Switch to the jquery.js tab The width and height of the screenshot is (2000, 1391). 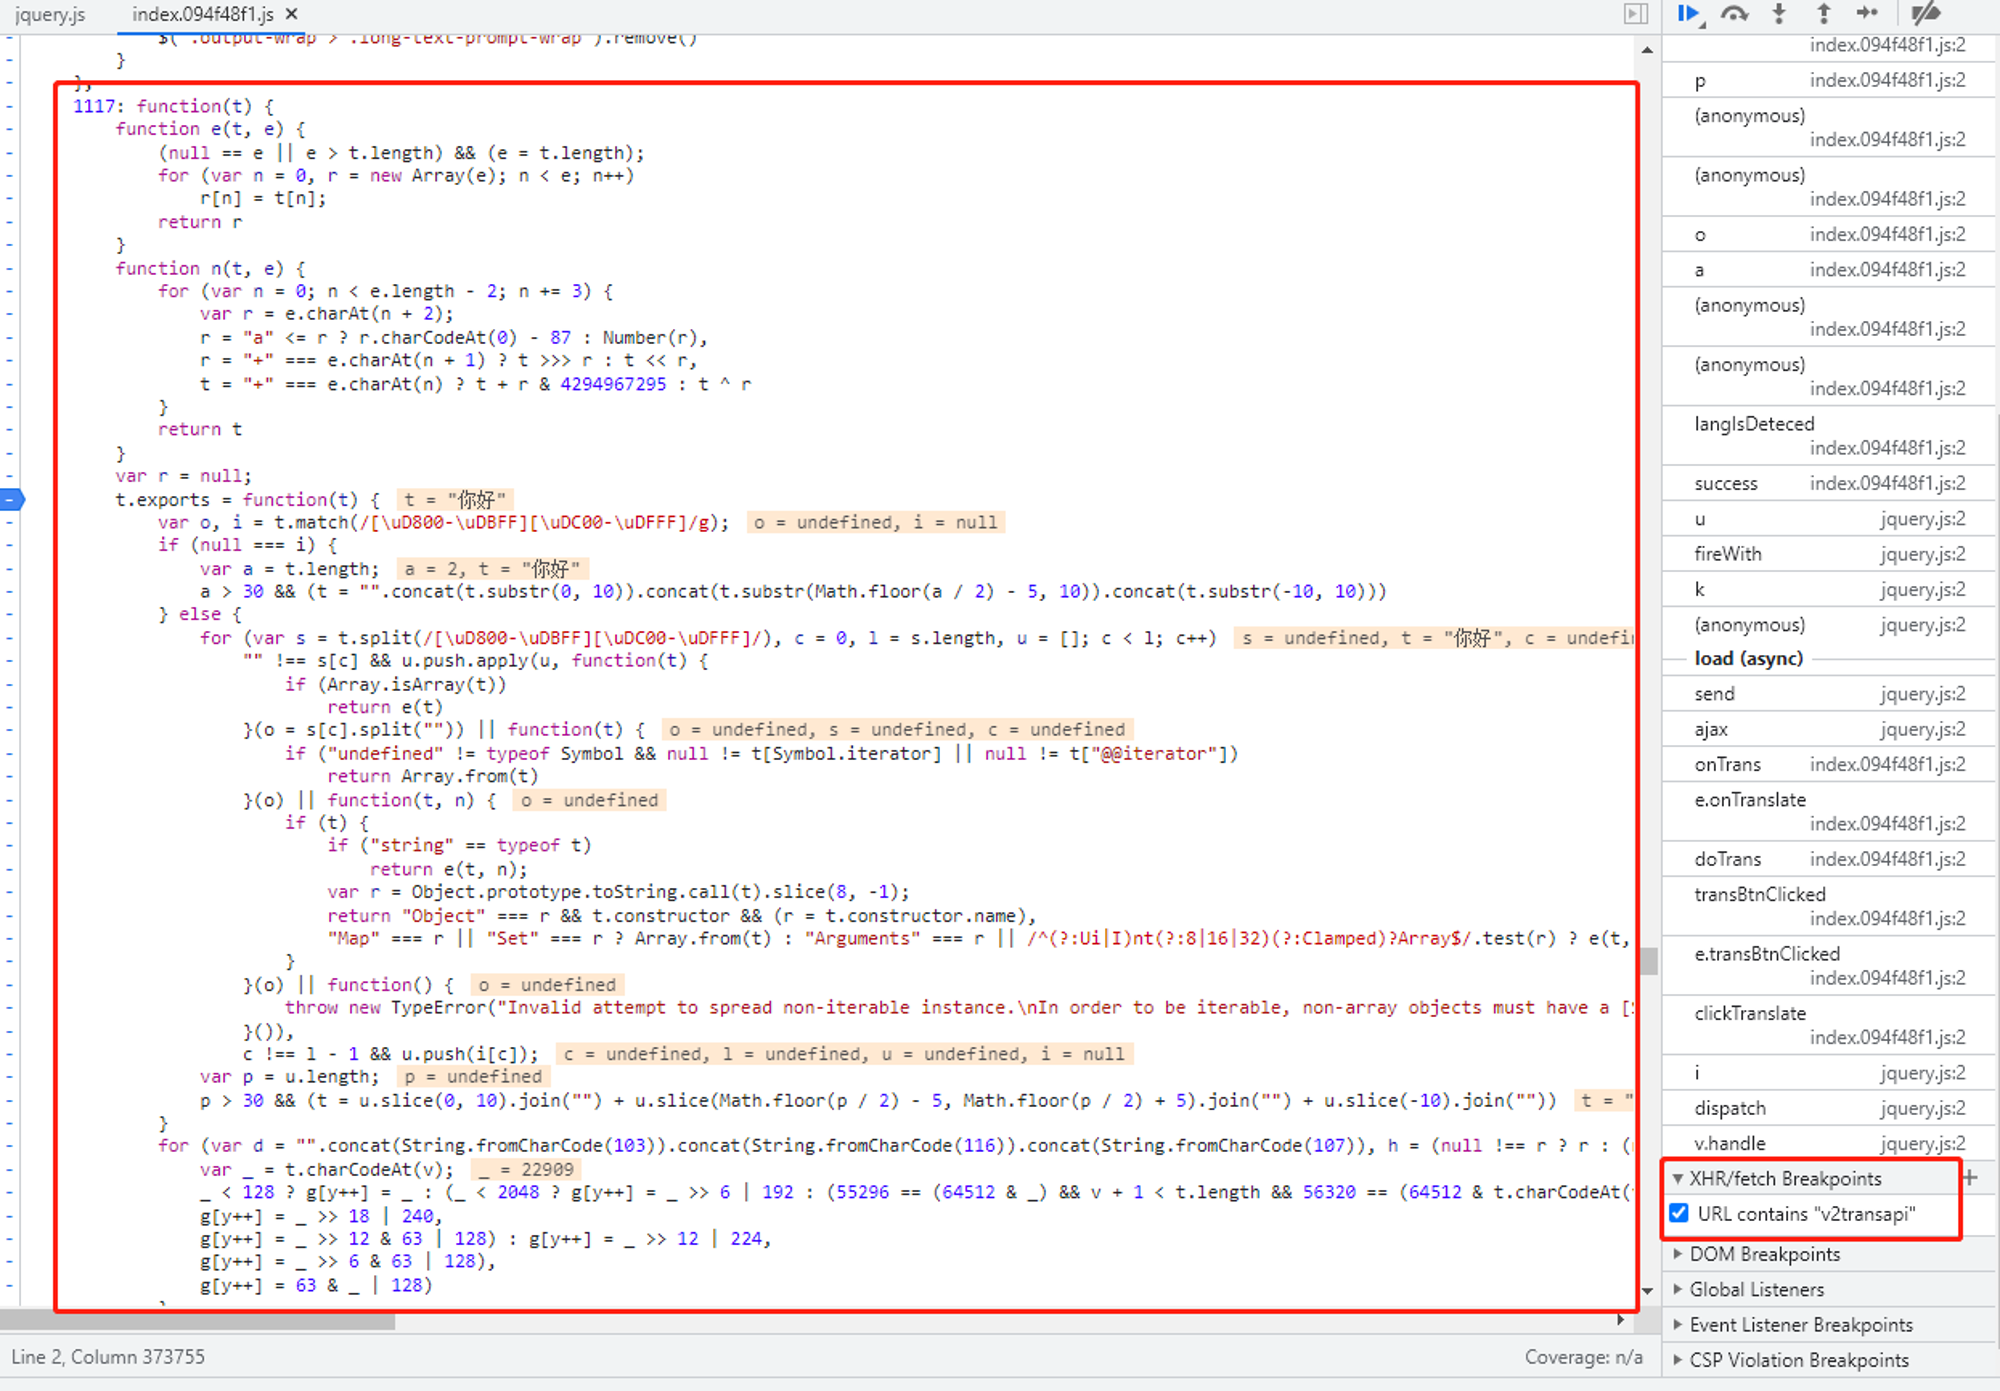pos(50,15)
